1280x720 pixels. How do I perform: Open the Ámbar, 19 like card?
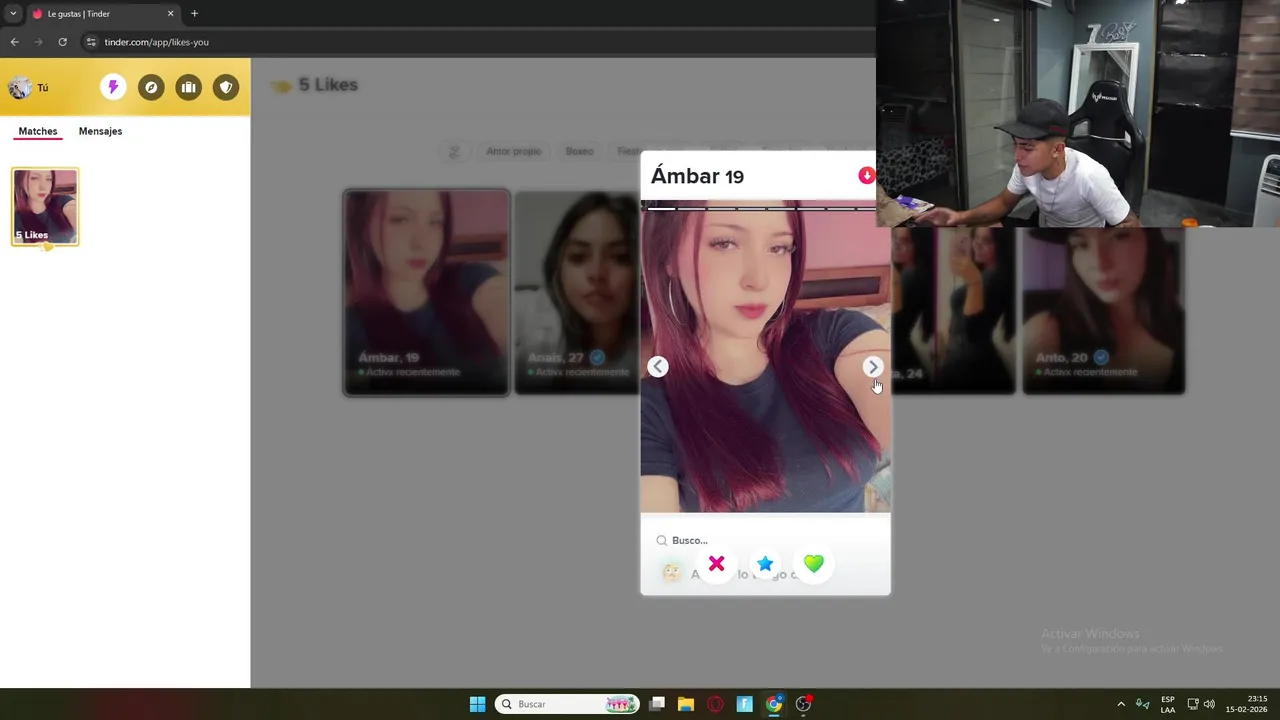click(x=427, y=293)
